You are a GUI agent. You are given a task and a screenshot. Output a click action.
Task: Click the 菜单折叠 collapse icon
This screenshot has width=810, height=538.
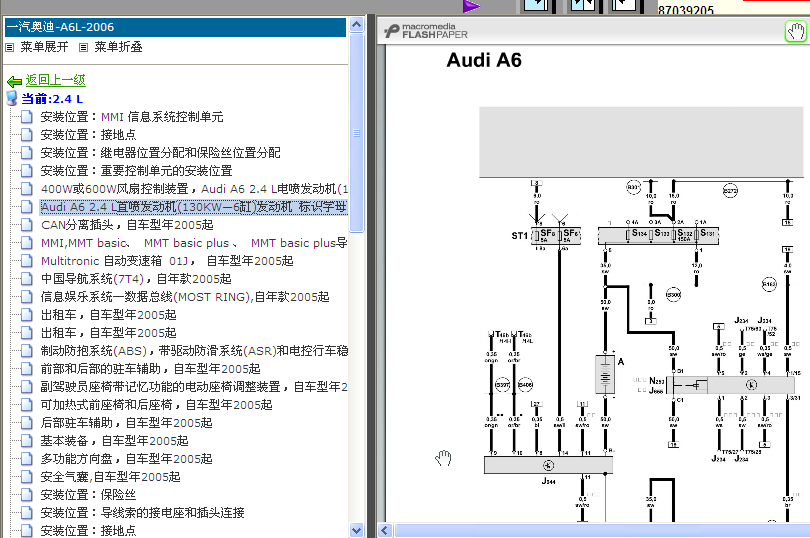pos(83,48)
